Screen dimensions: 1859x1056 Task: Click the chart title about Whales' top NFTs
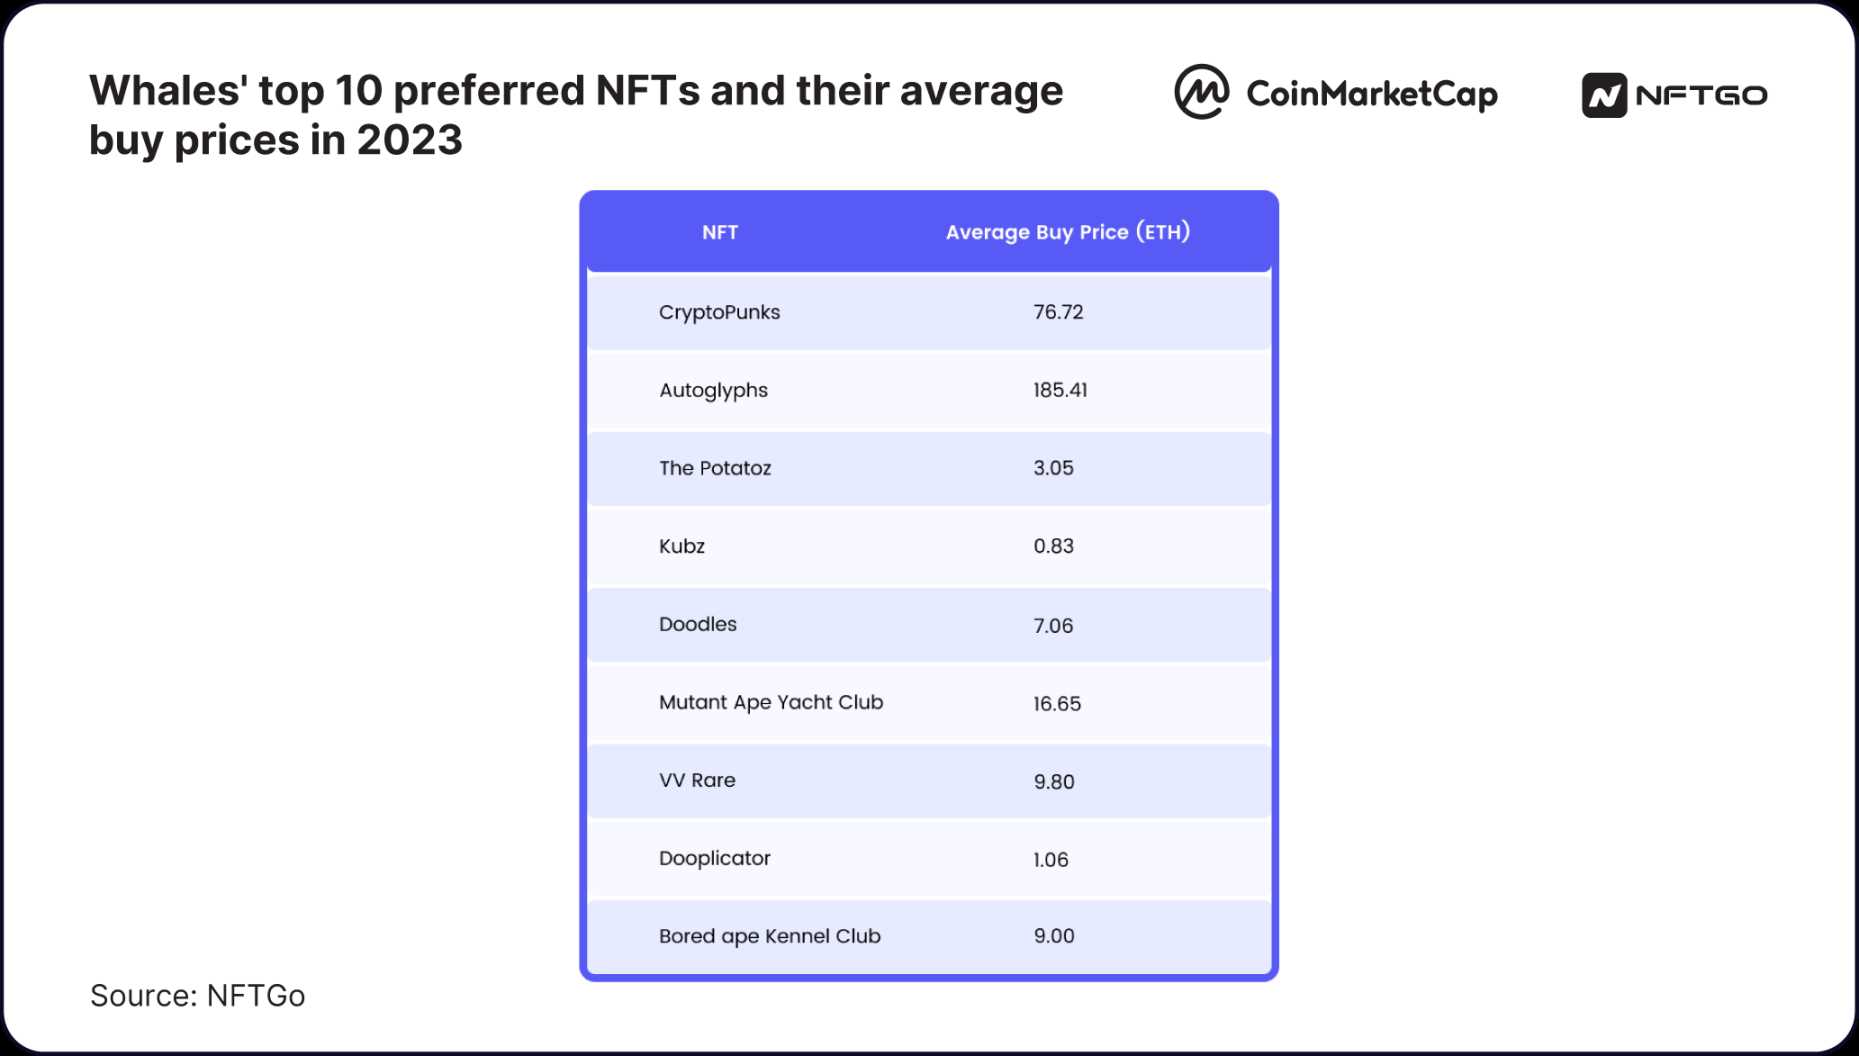(x=576, y=115)
